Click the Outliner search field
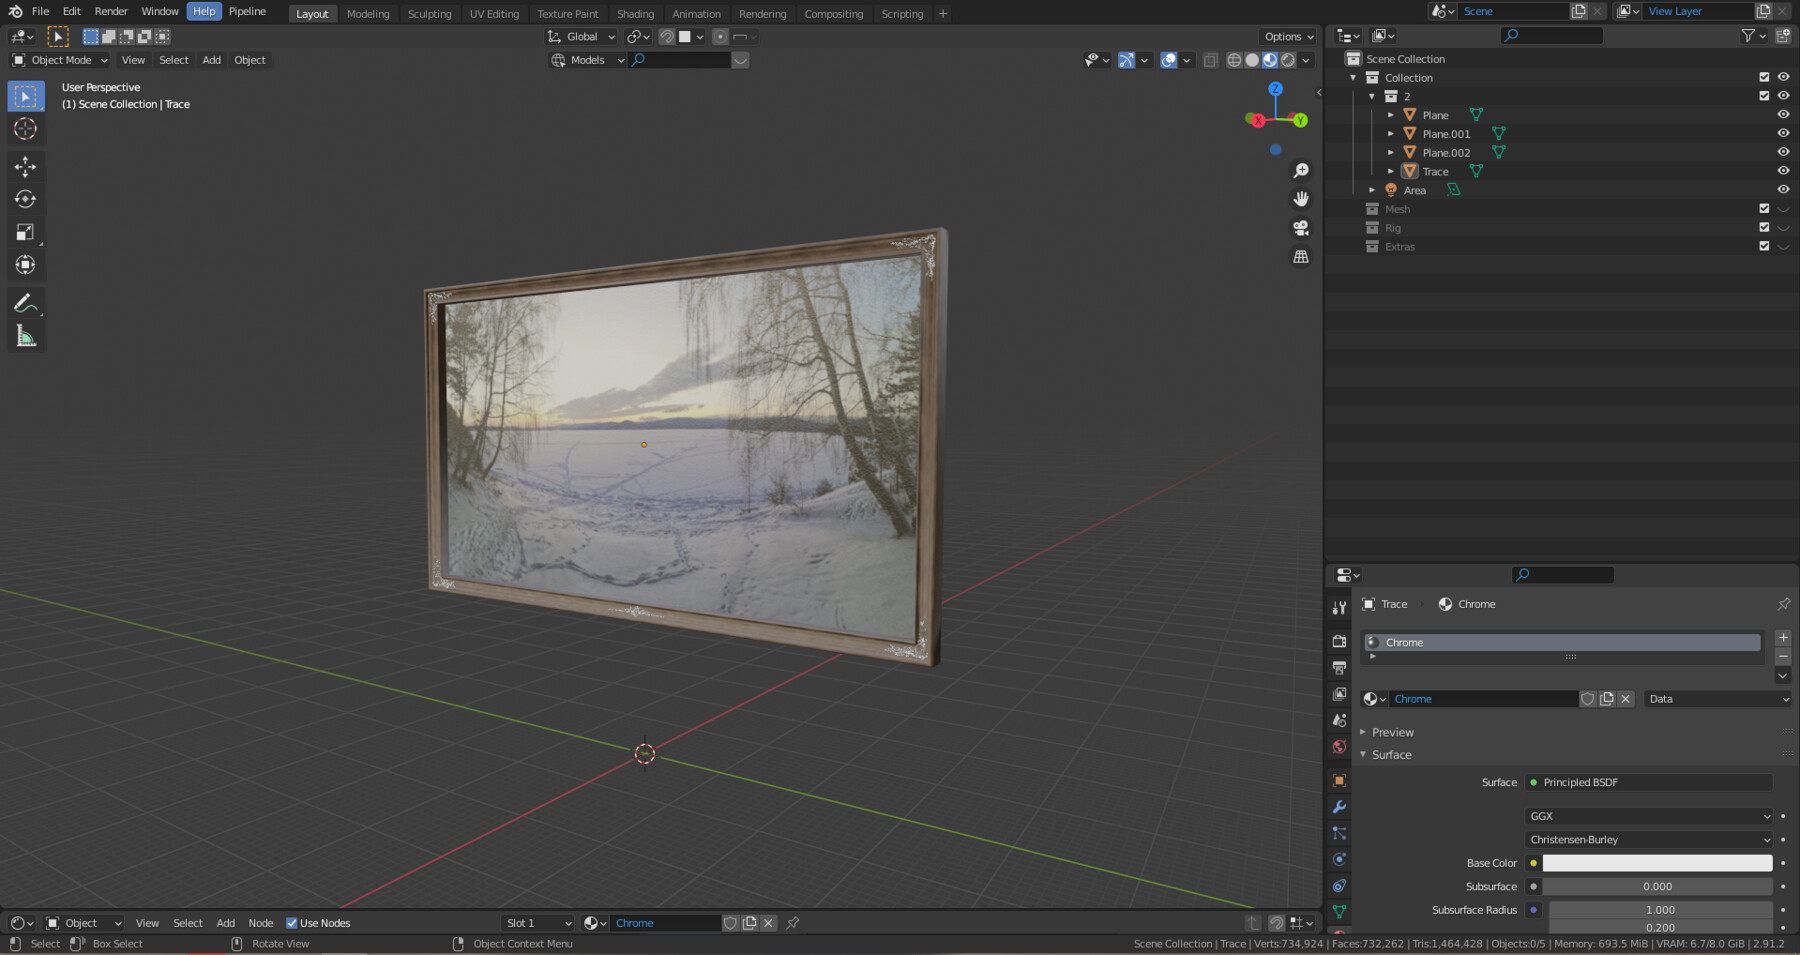 pos(1552,35)
